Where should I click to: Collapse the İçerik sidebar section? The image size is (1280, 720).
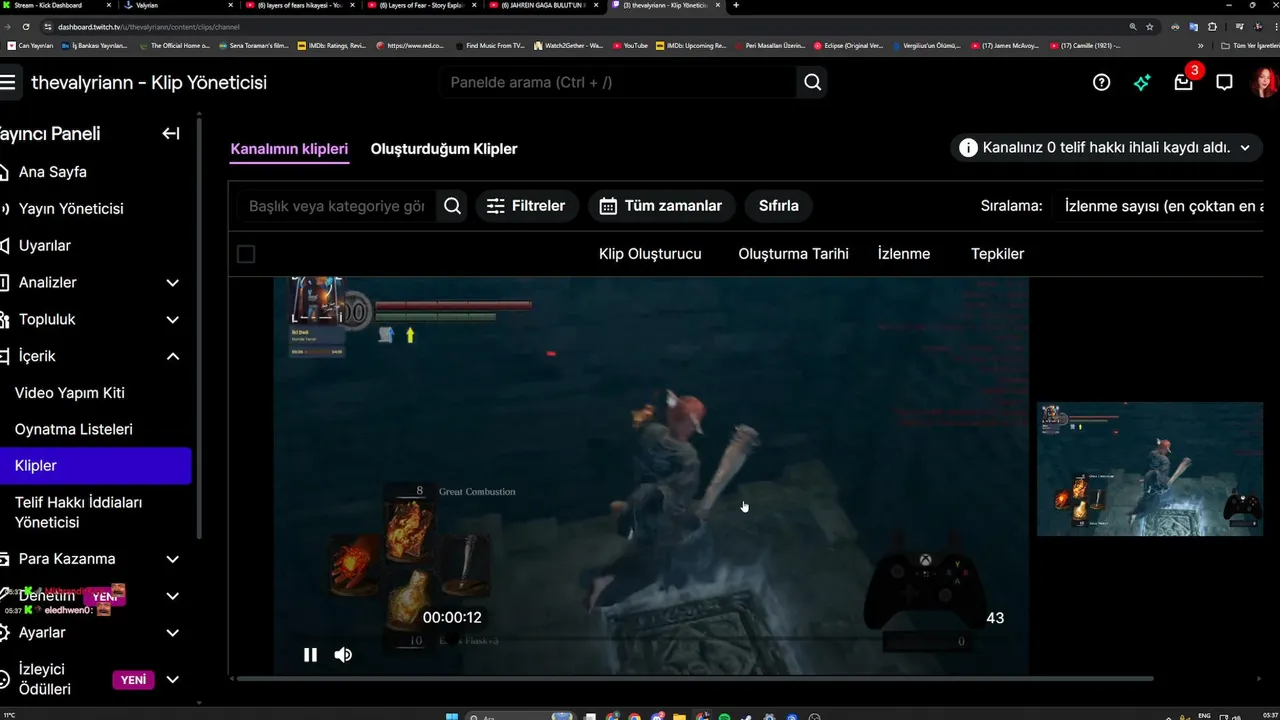(x=172, y=356)
